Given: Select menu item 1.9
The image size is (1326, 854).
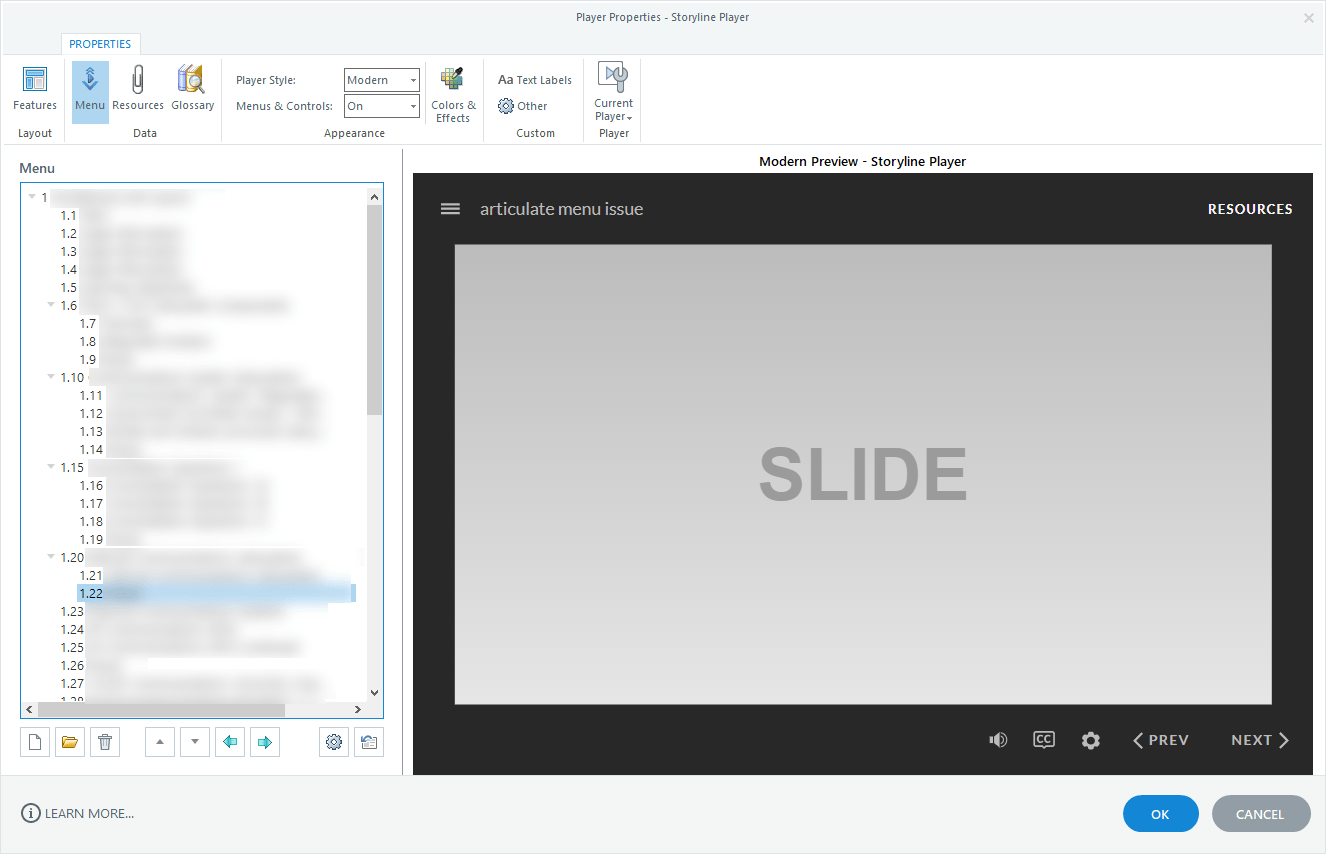Looking at the screenshot, I should pyautogui.click(x=105, y=359).
